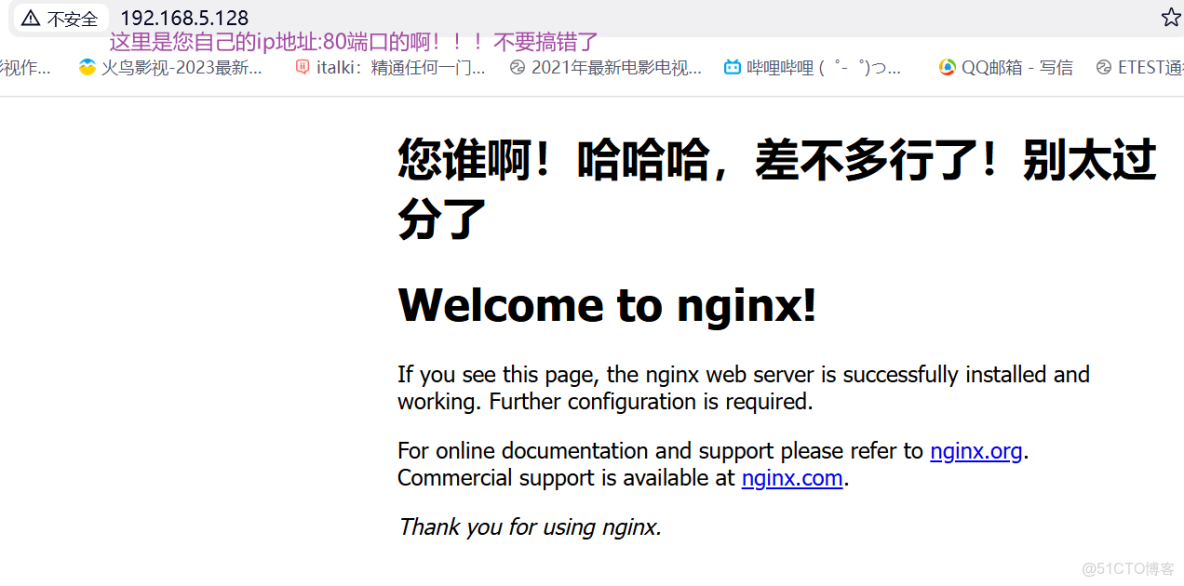
Task: Open the nginx.org link
Action: pyautogui.click(x=975, y=451)
